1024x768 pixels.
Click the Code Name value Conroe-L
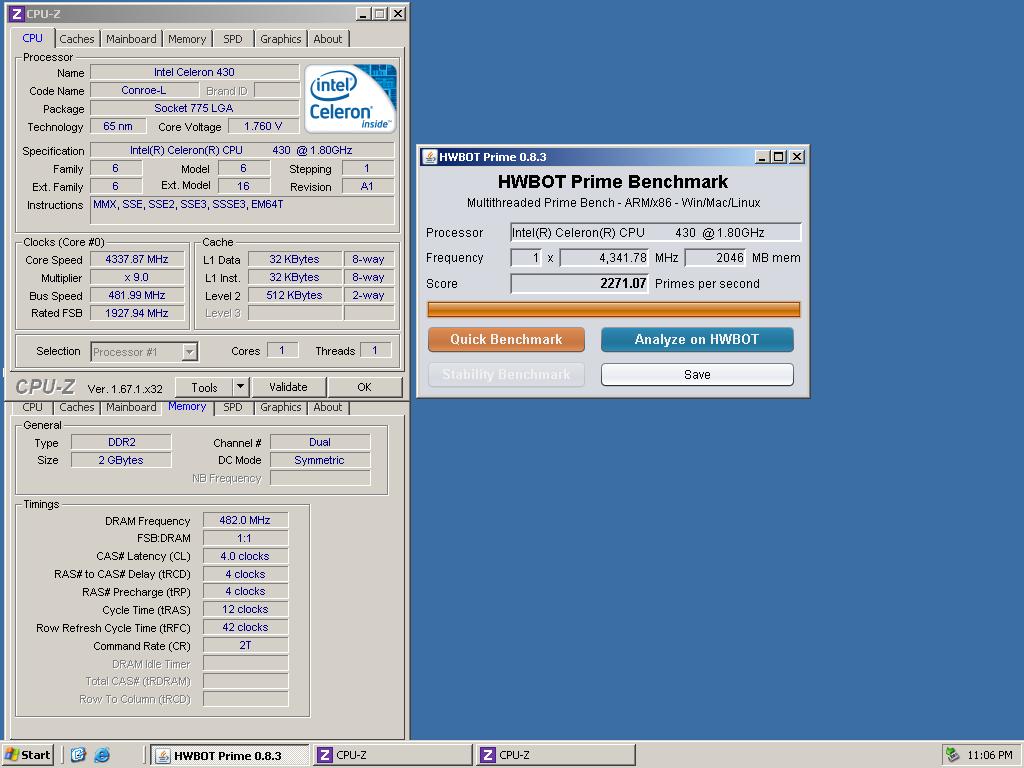pos(144,90)
